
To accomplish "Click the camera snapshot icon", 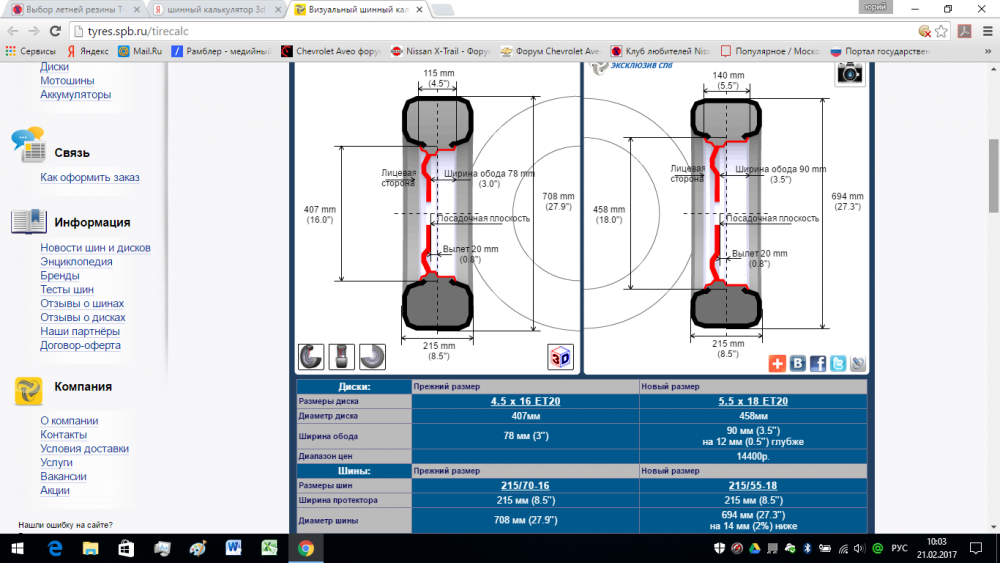I will click(850, 72).
